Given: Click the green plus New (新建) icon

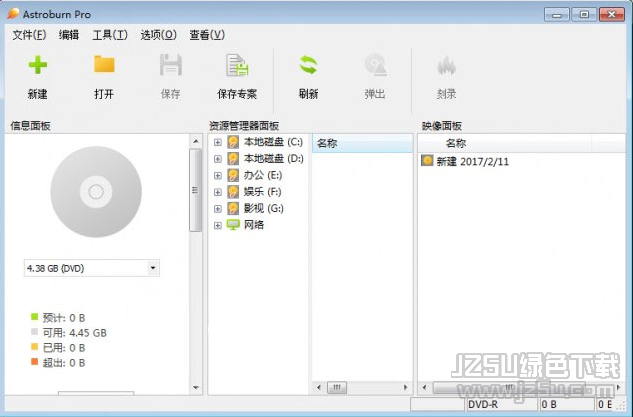Looking at the screenshot, I should click(38, 65).
